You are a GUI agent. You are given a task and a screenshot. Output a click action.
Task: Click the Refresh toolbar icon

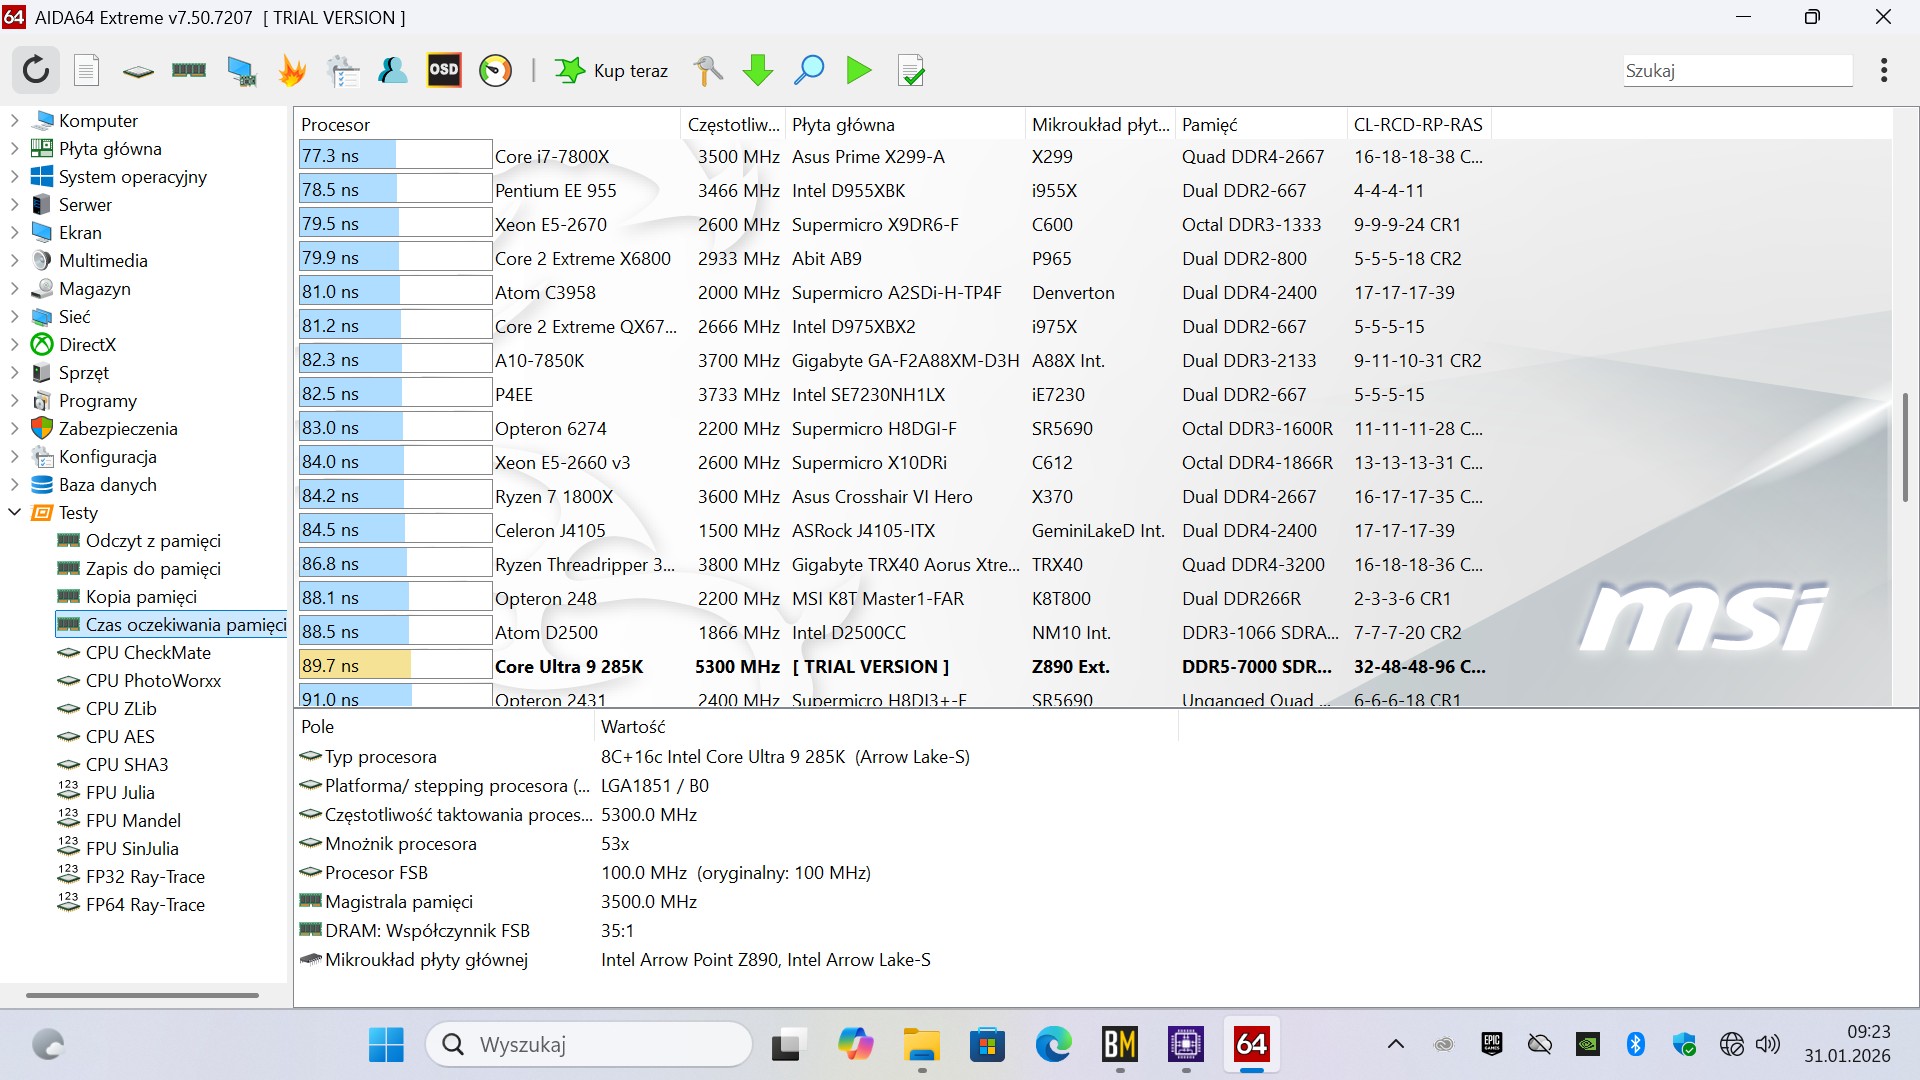tap(36, 70)
